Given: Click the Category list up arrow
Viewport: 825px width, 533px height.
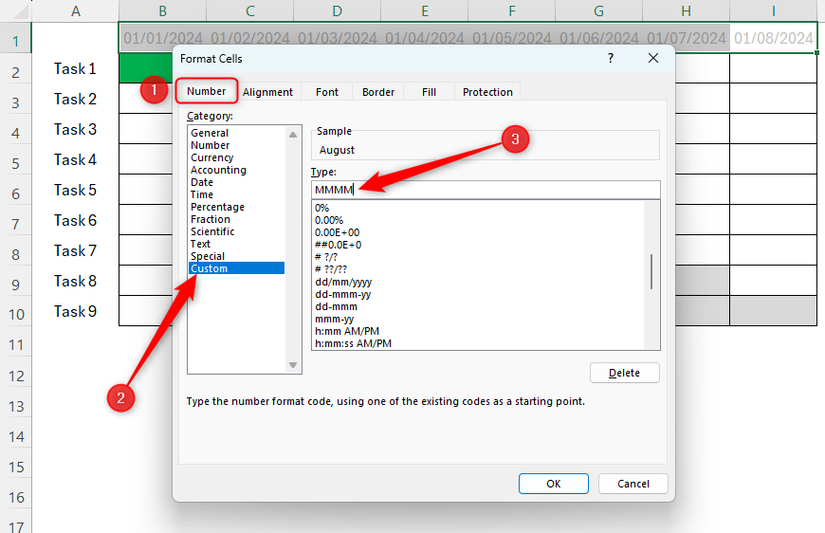Looking at the screenshot, I should pyautogui.click(x=293, y=135).
